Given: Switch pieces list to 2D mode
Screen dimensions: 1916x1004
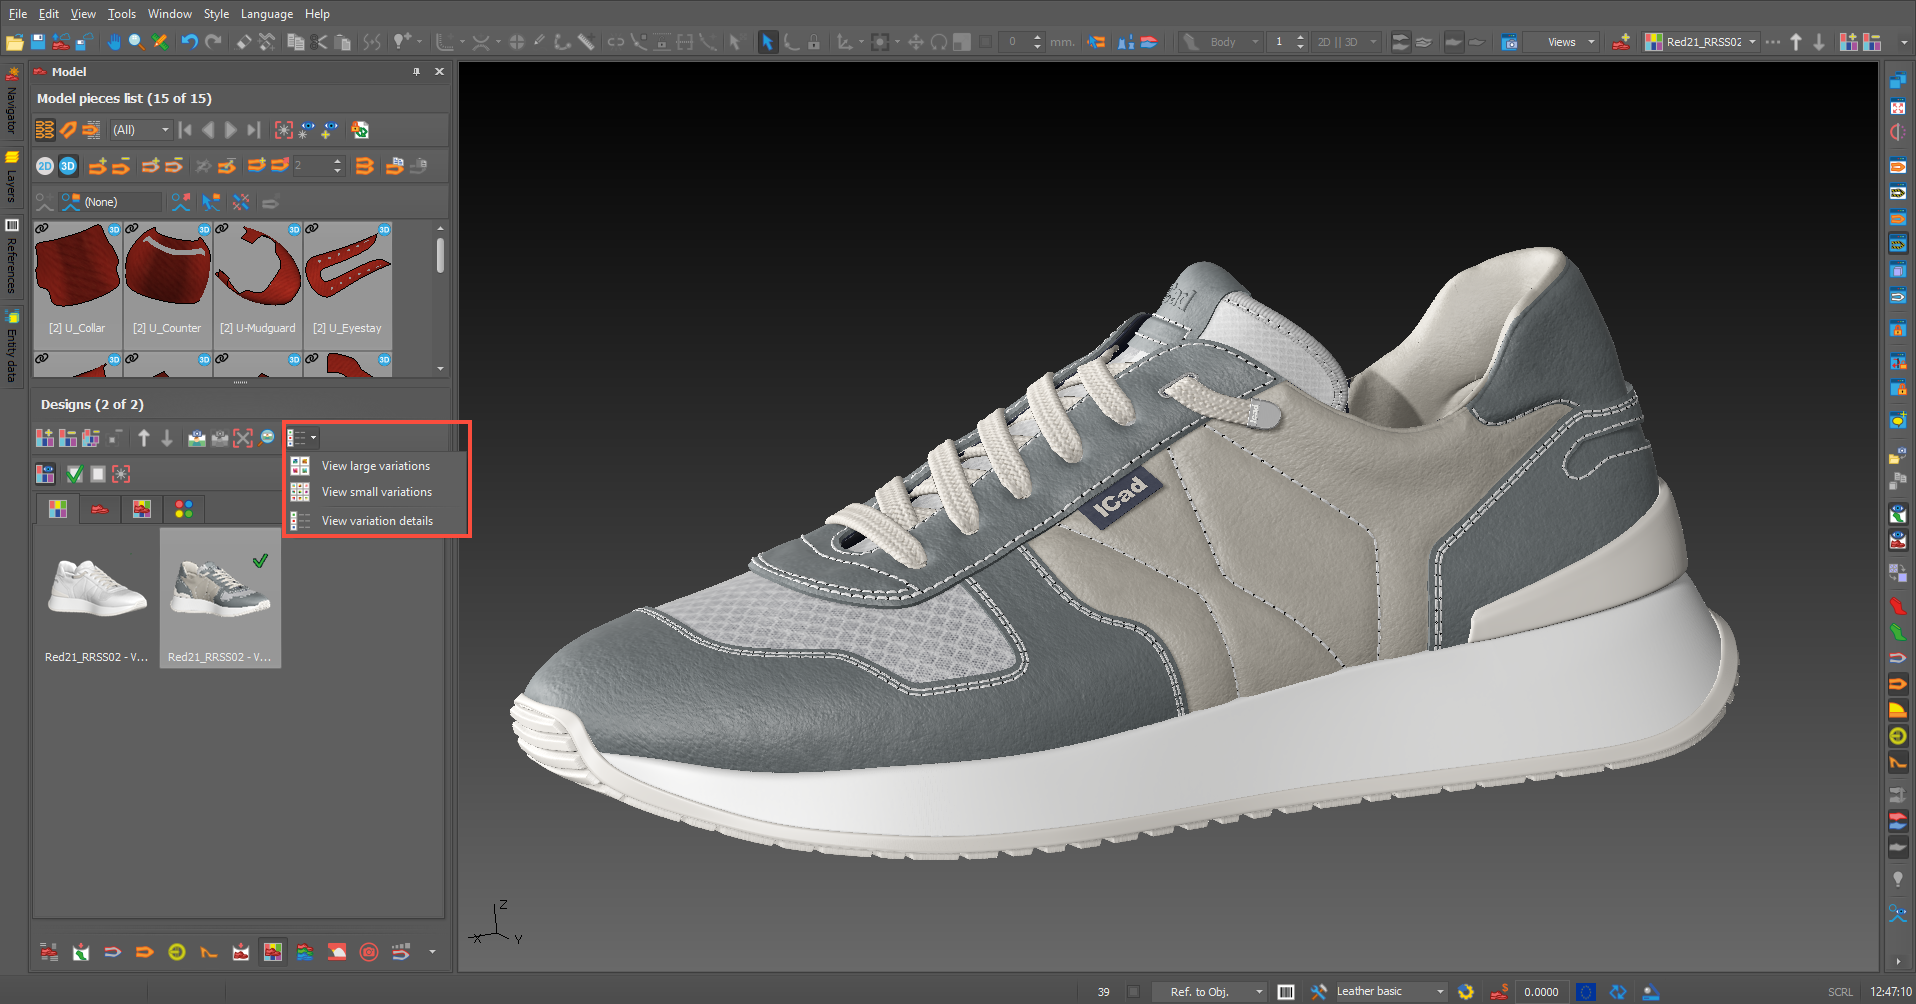Looking at the screenshot, I should [x=45, y=166].
